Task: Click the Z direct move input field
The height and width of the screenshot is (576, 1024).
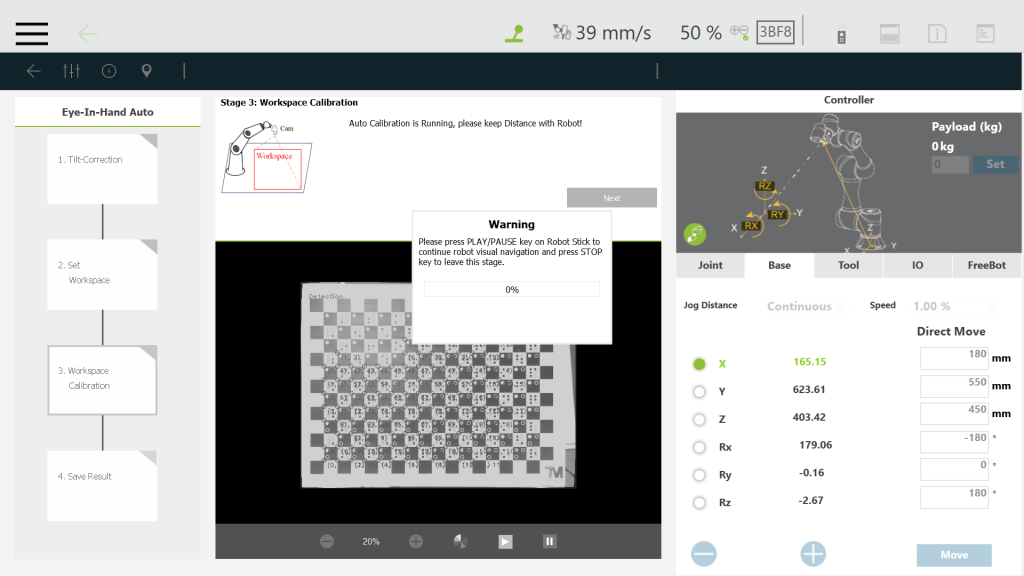Action: point(953,414)
